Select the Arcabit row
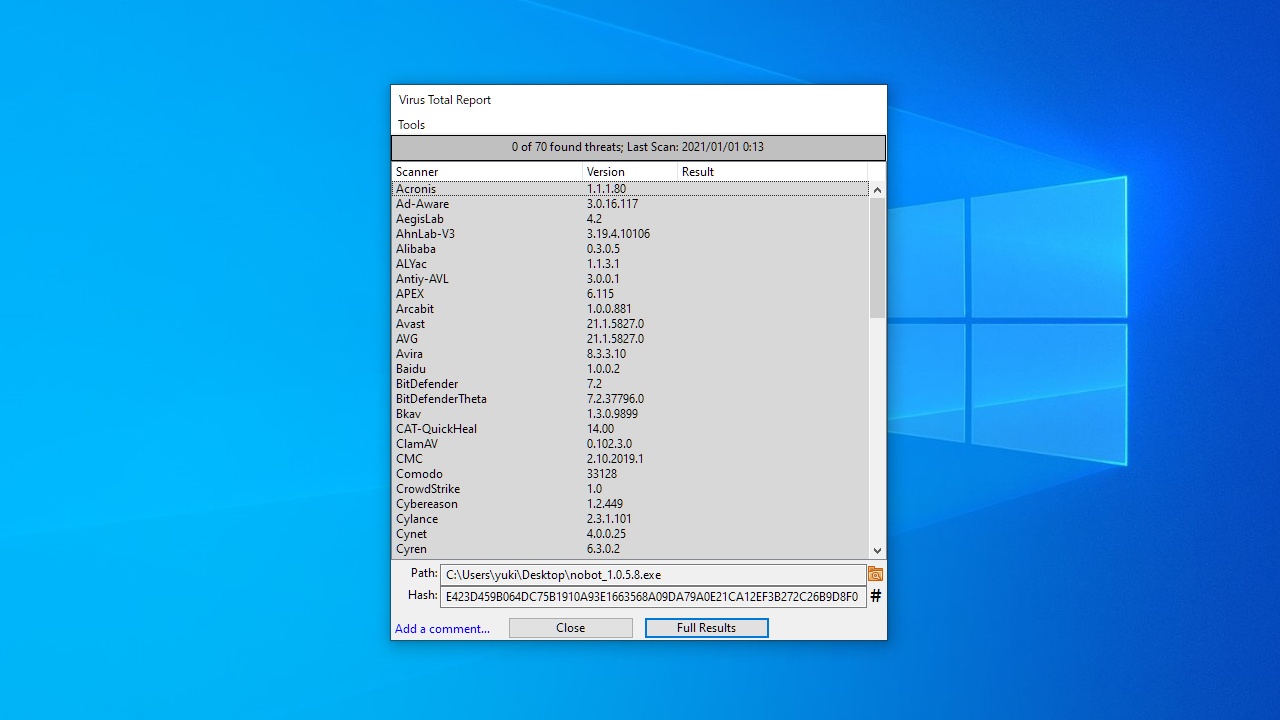 [630, 309]
